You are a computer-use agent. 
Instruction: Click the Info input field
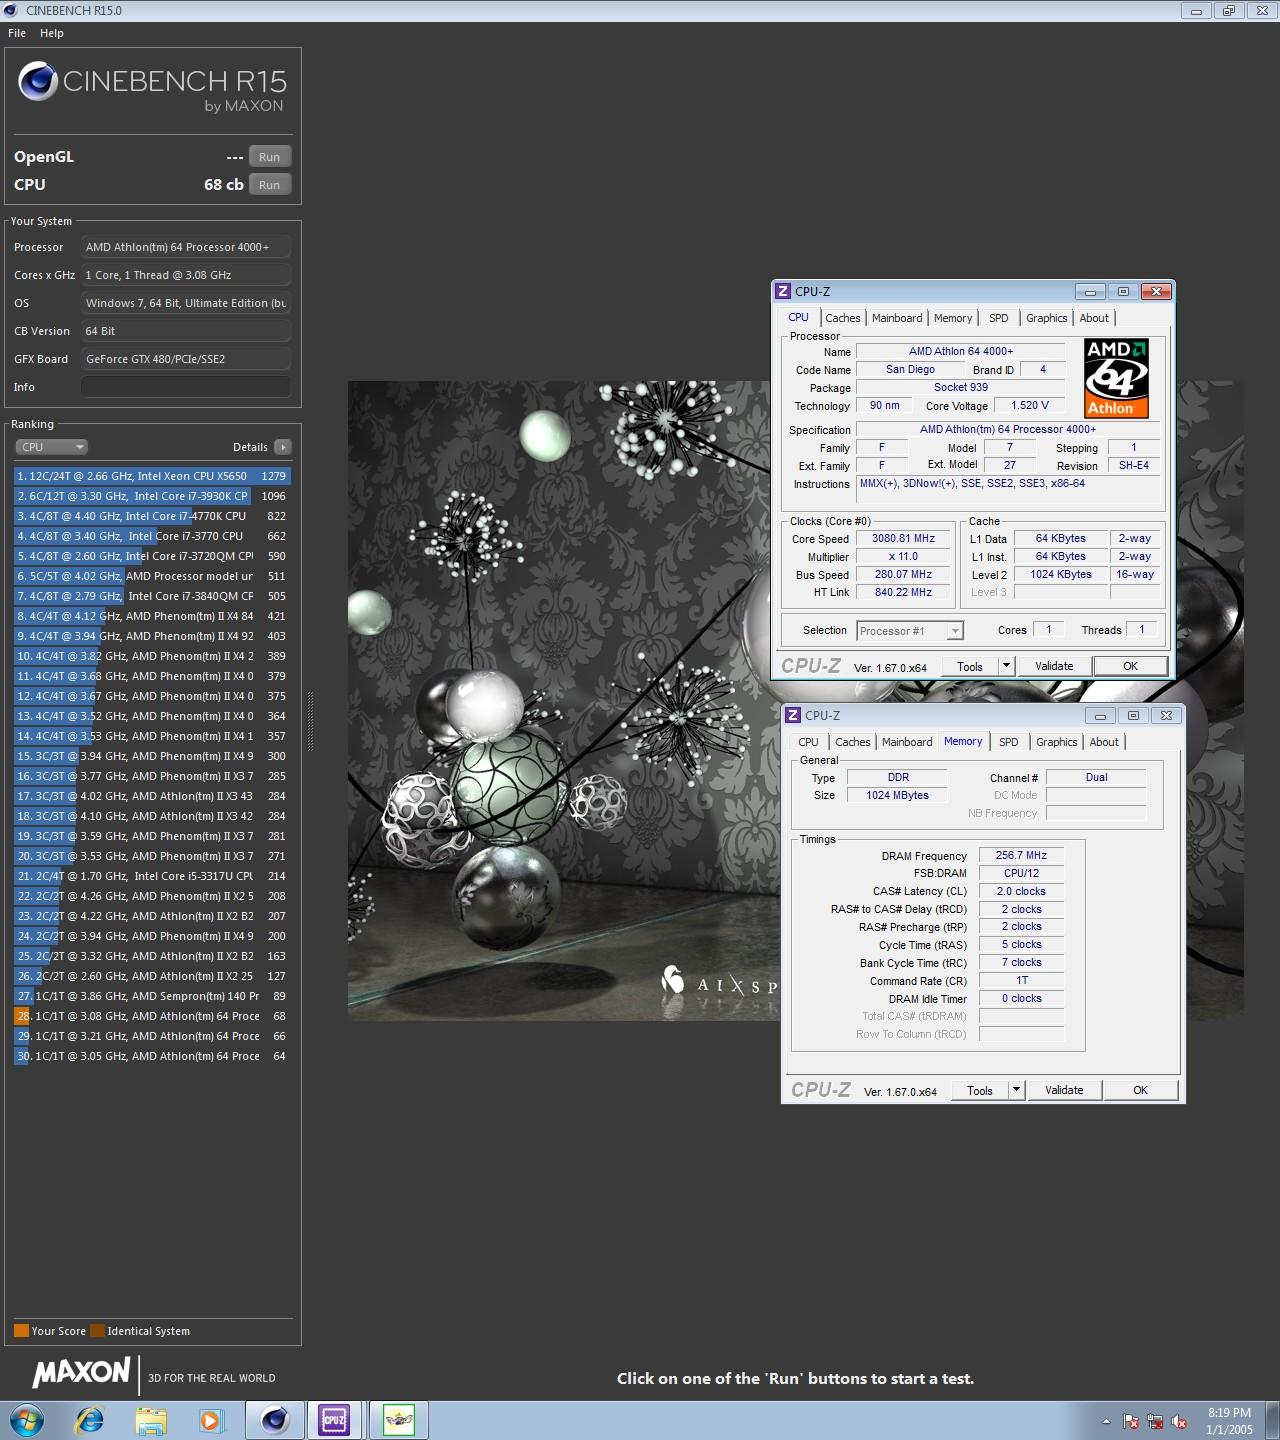186,387
